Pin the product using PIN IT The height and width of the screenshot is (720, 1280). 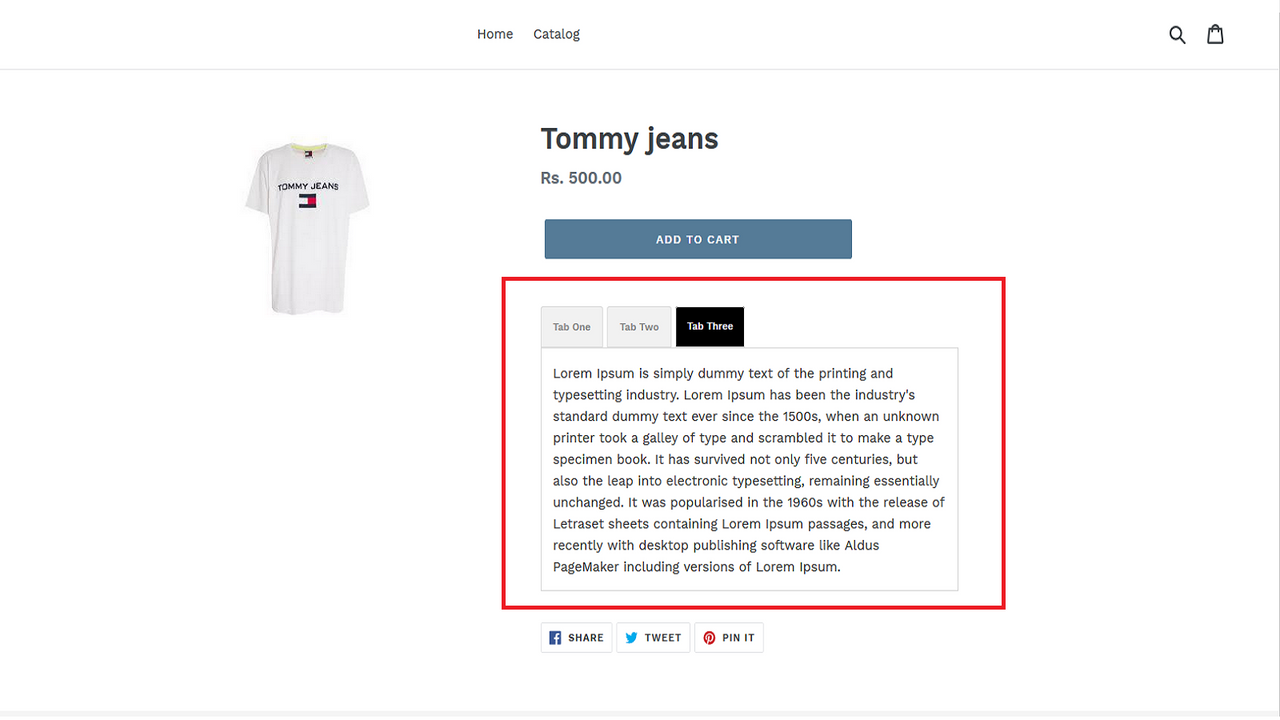pyautogui.click(x=729, y=637)
